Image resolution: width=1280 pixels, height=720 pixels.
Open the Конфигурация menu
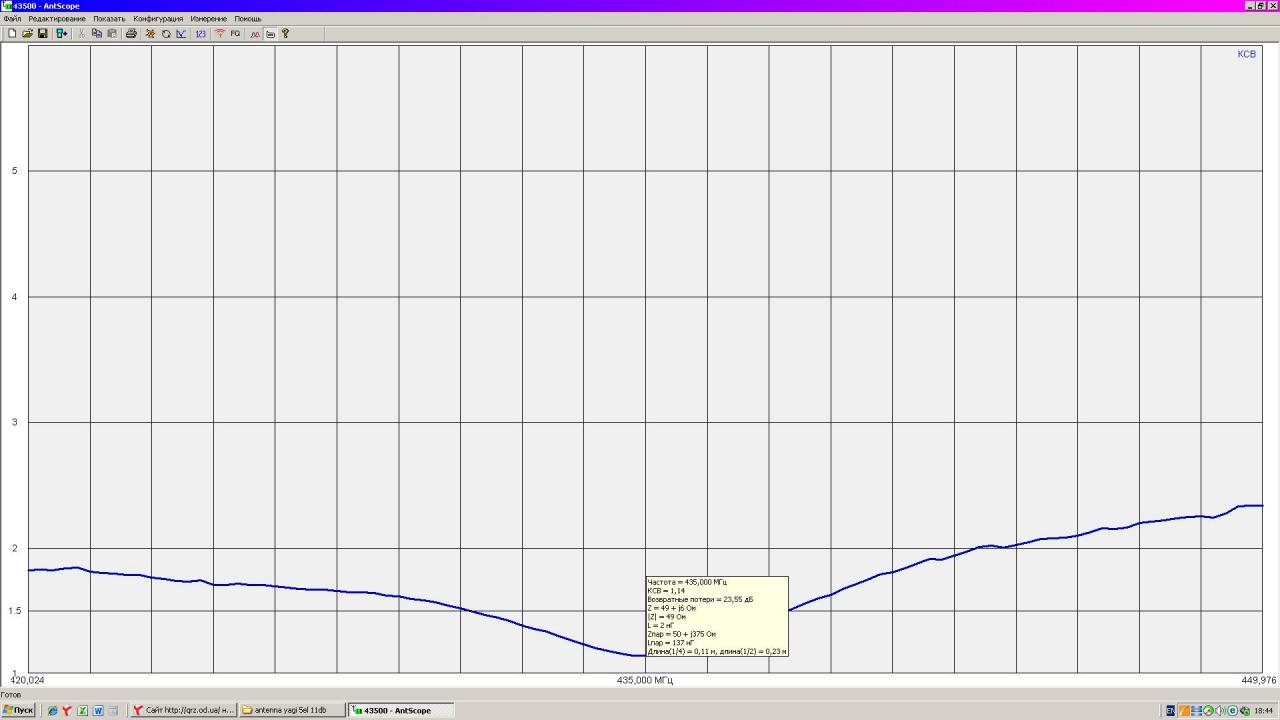pos(158,18)
